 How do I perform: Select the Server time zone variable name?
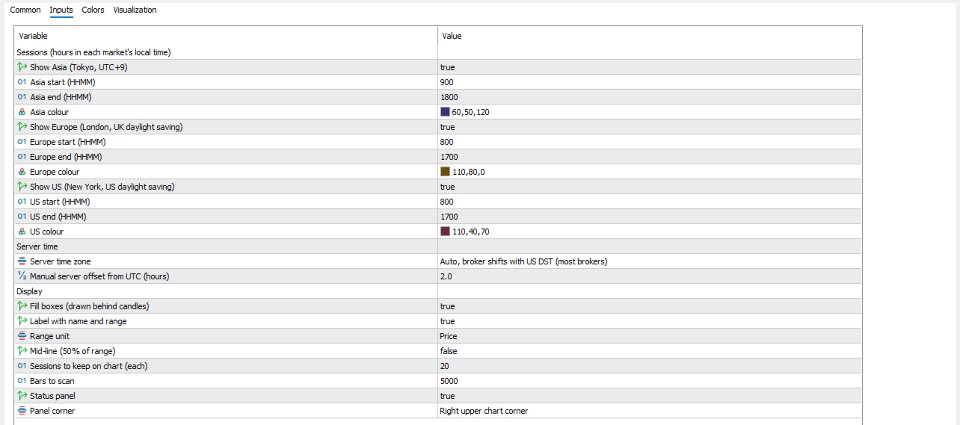[60, 261]
